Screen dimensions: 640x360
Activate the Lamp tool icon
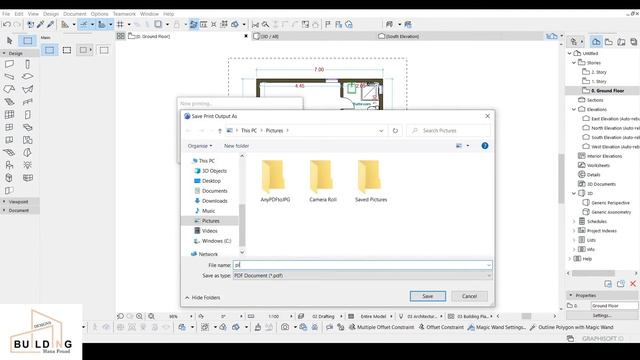click(27, 165)
